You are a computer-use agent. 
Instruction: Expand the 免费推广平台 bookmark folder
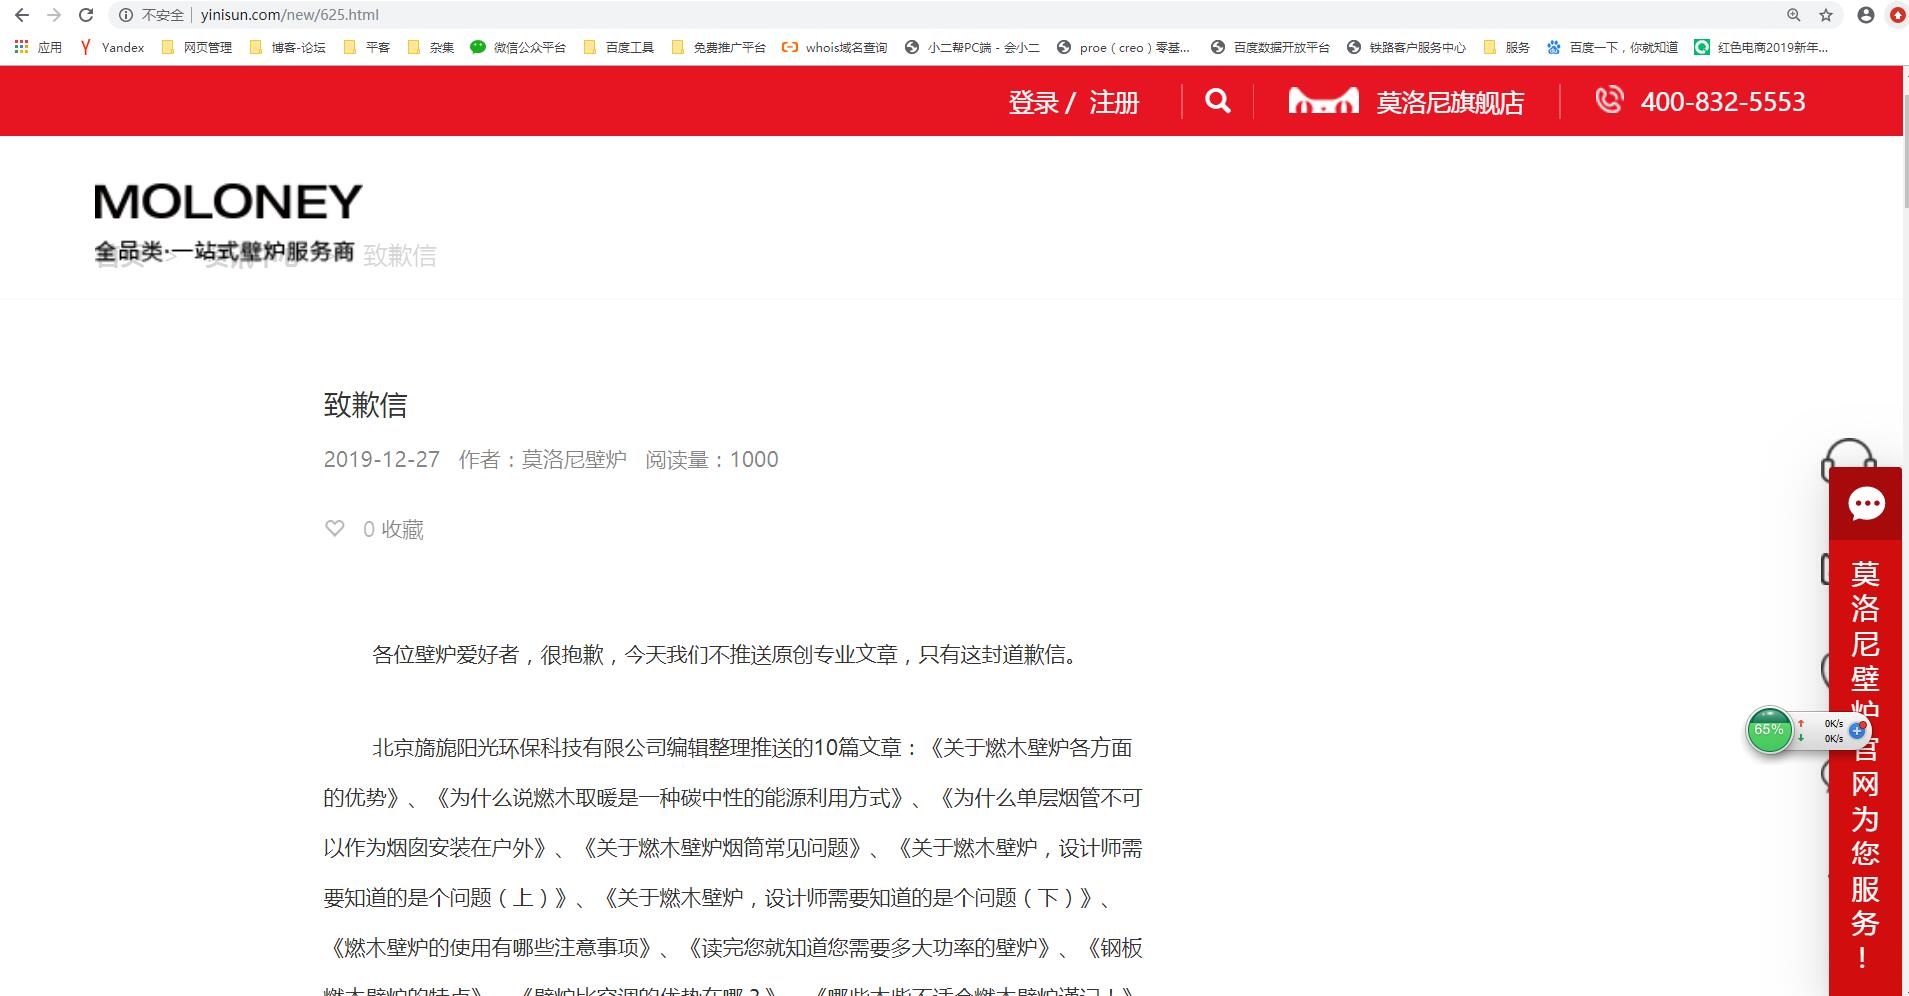(719, 47)
